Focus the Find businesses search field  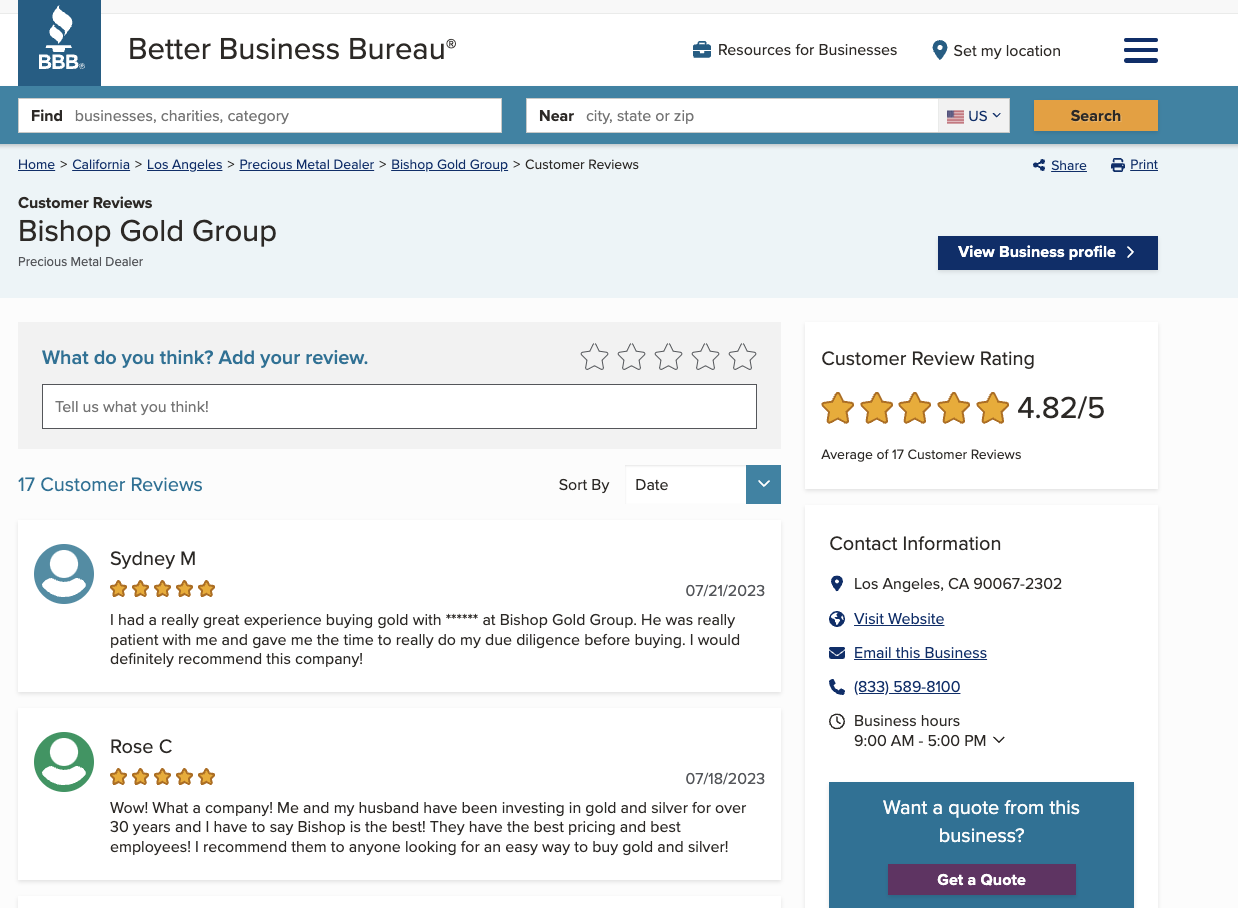point(260,116)
